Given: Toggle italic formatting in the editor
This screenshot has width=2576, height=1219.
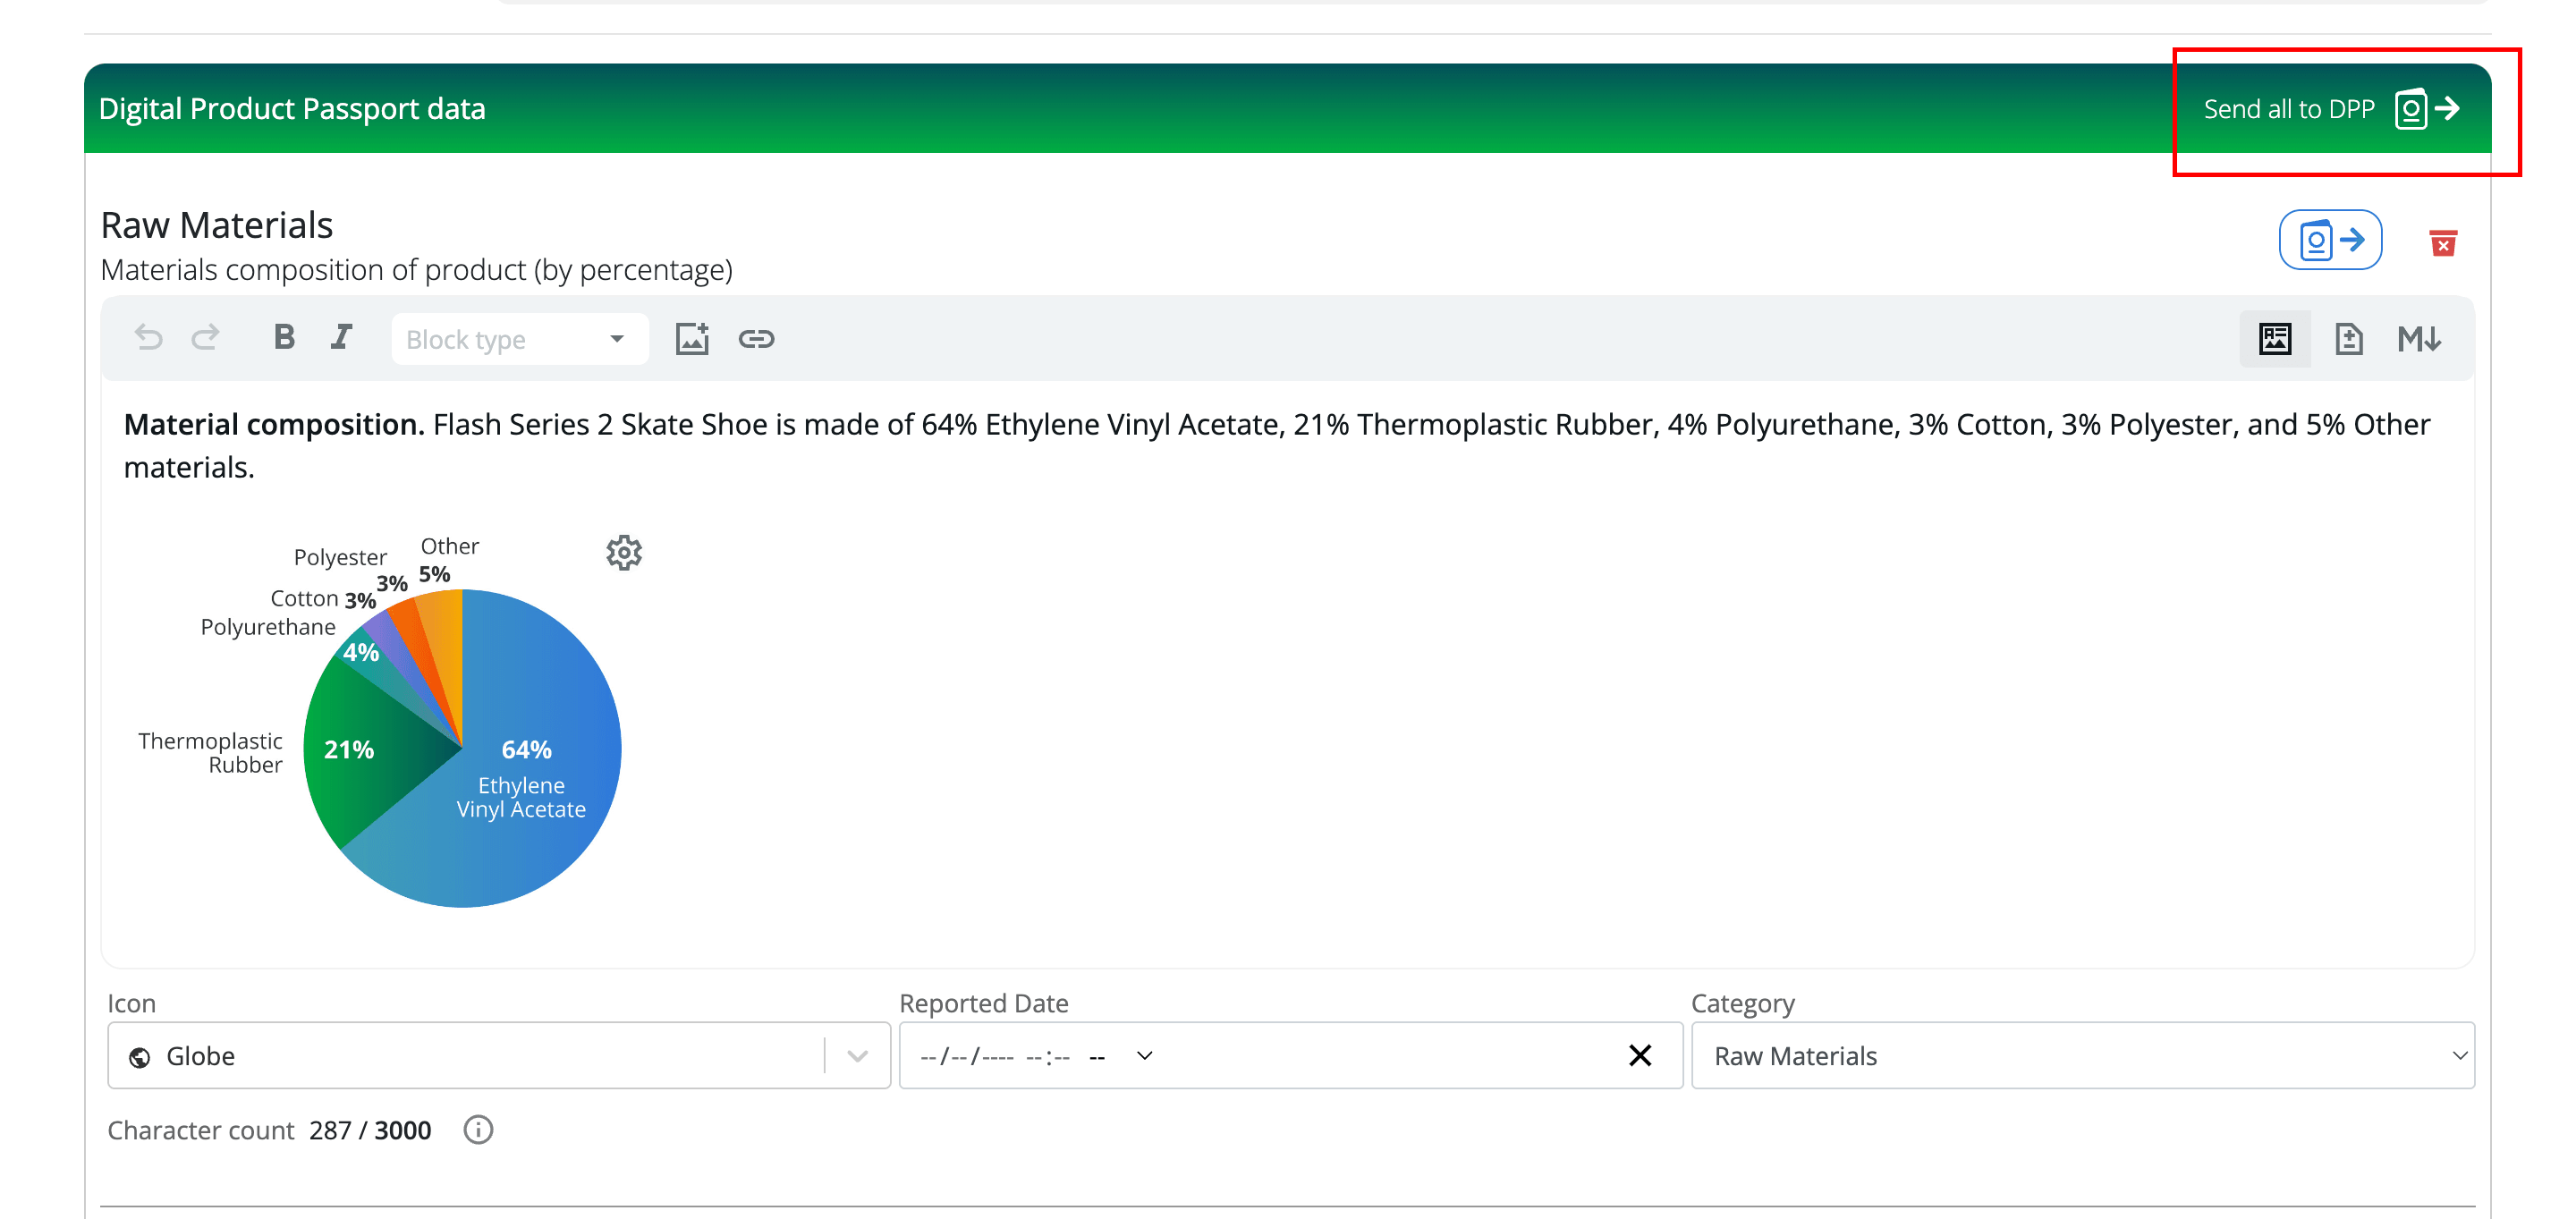Looking at the screenshot, I should [341, 338].
